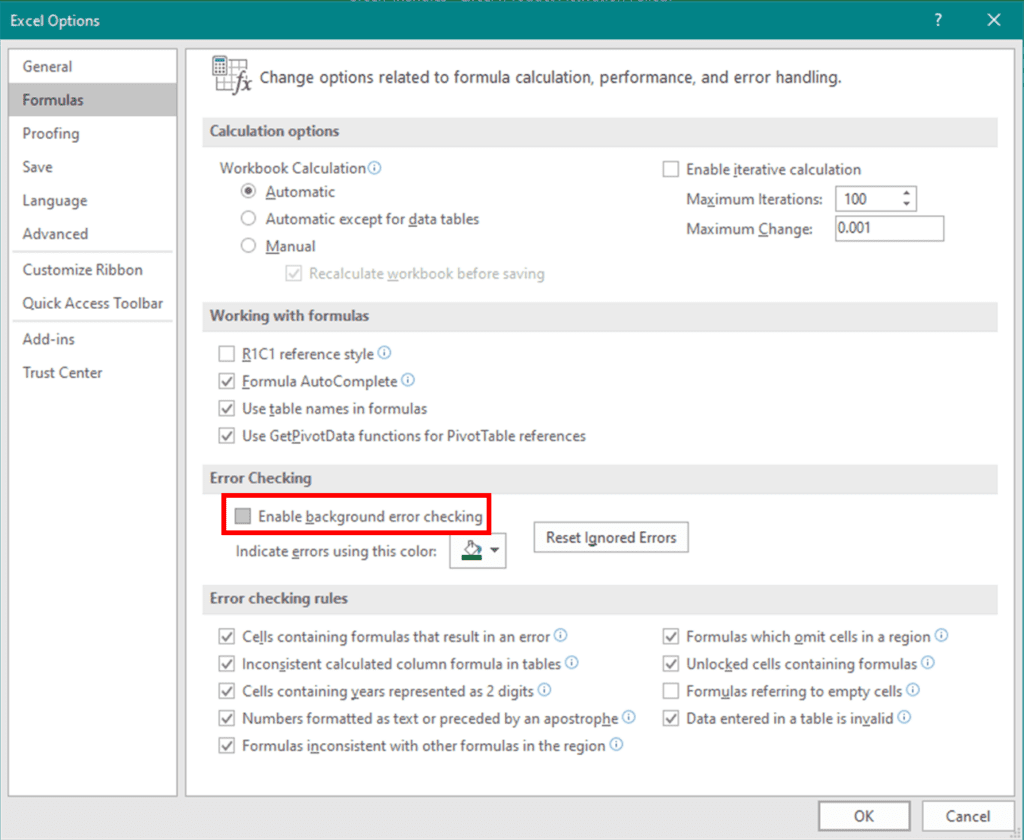The image size is (1024, 840).
Task: Open Excel Options help with the question mark
Action: point(937,20)
